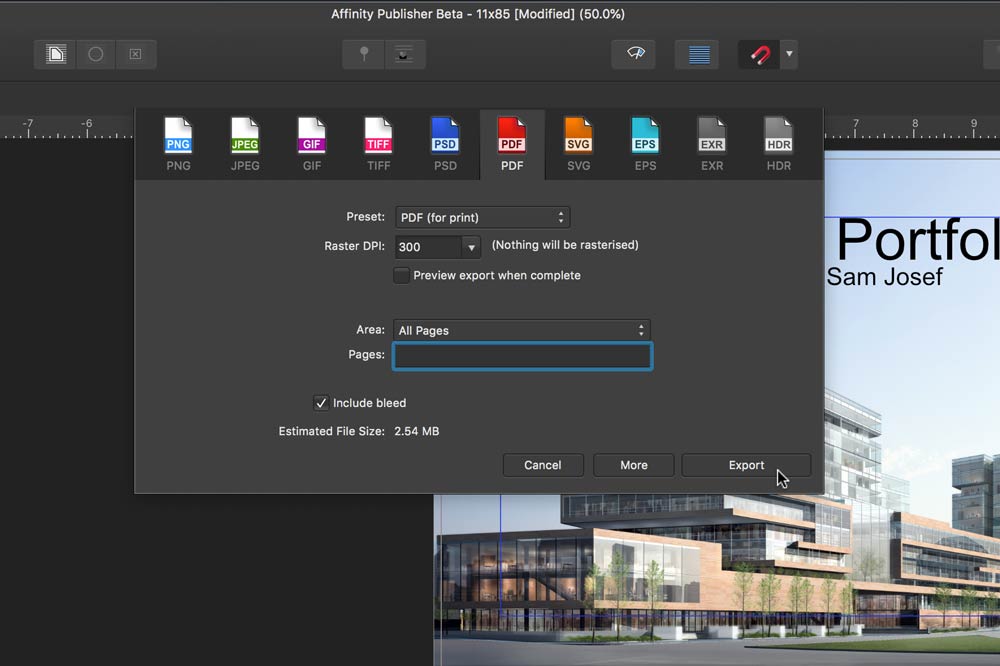Click the estimated file size 2.54 MB
Screen dimensions: 1000x666
(416, 431)
